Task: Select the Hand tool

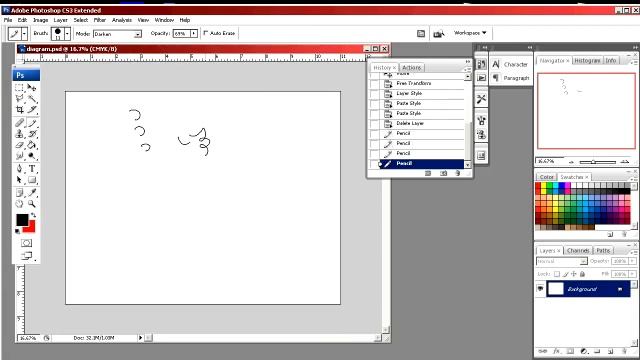Action: coord(19,204)
